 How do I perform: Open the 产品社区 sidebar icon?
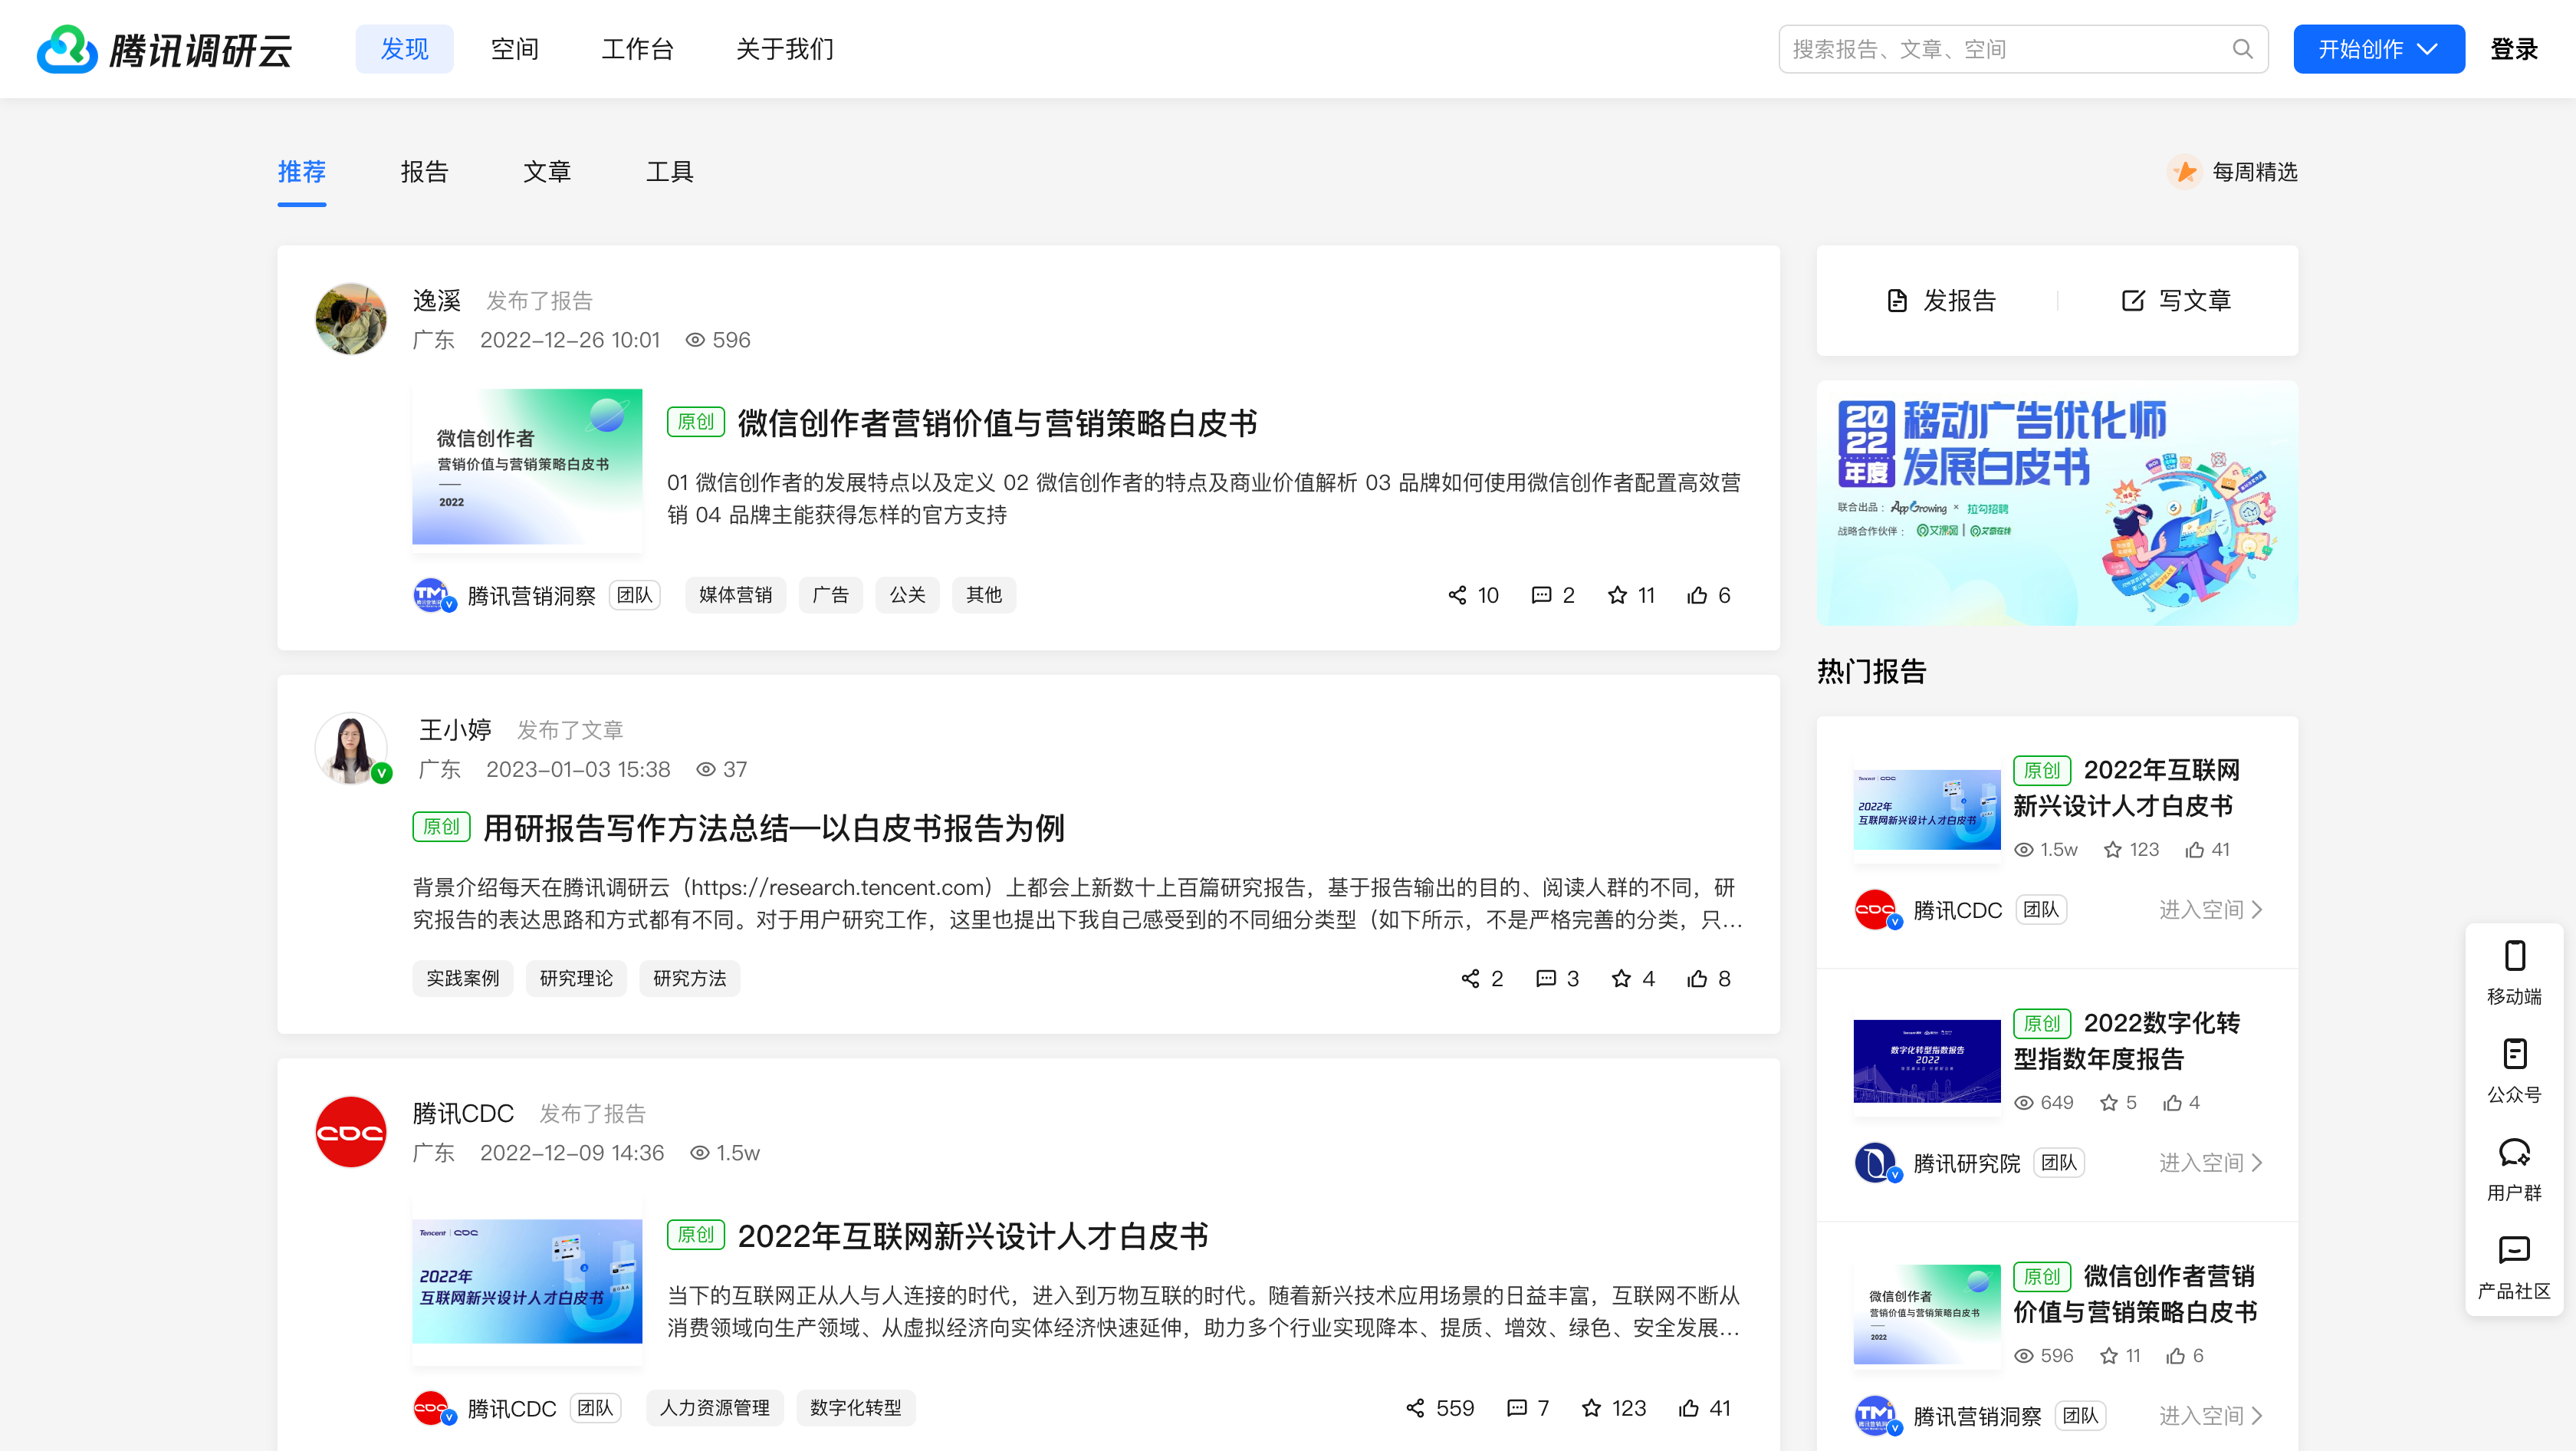click(2514, 1250)
